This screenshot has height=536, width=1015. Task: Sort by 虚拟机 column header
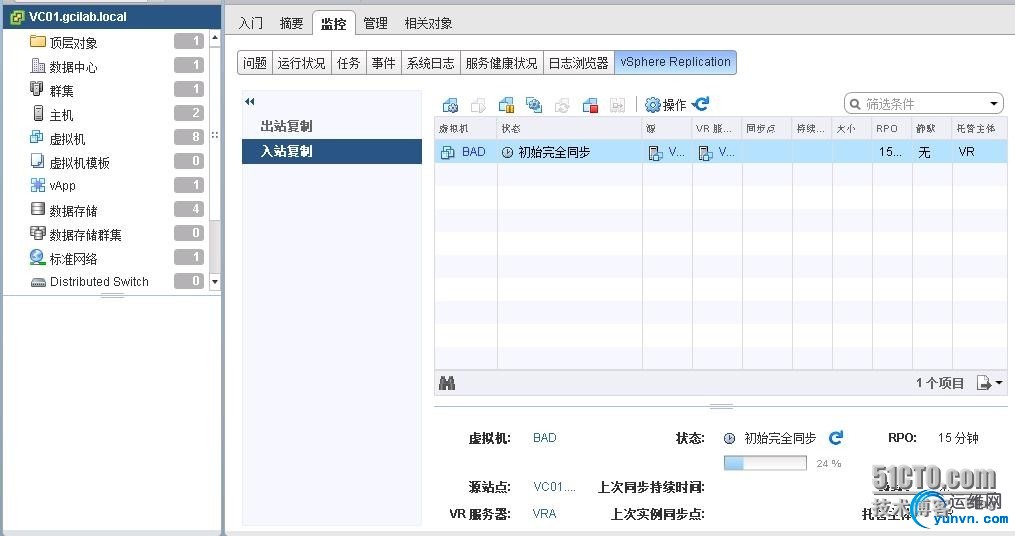coord(465,128)
